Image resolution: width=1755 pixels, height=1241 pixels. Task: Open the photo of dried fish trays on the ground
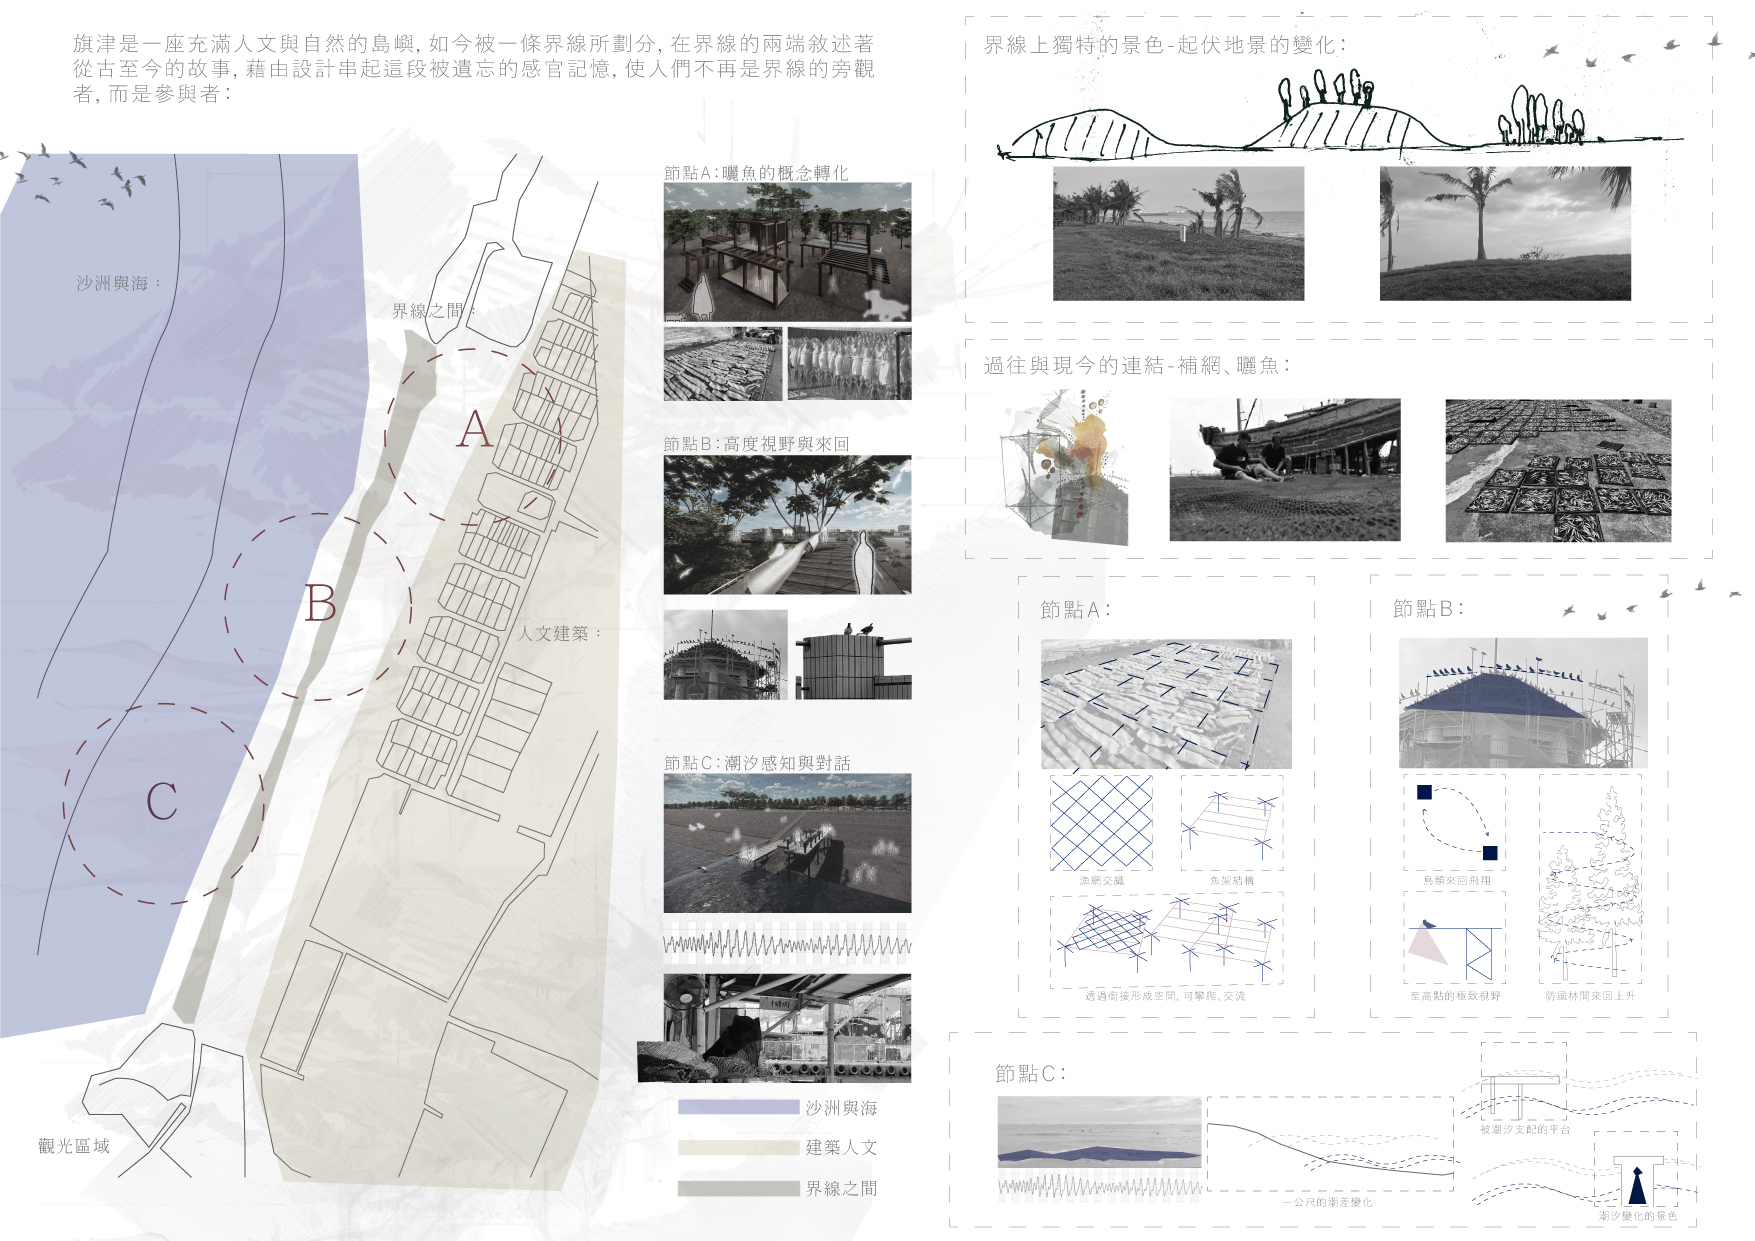1558,470
